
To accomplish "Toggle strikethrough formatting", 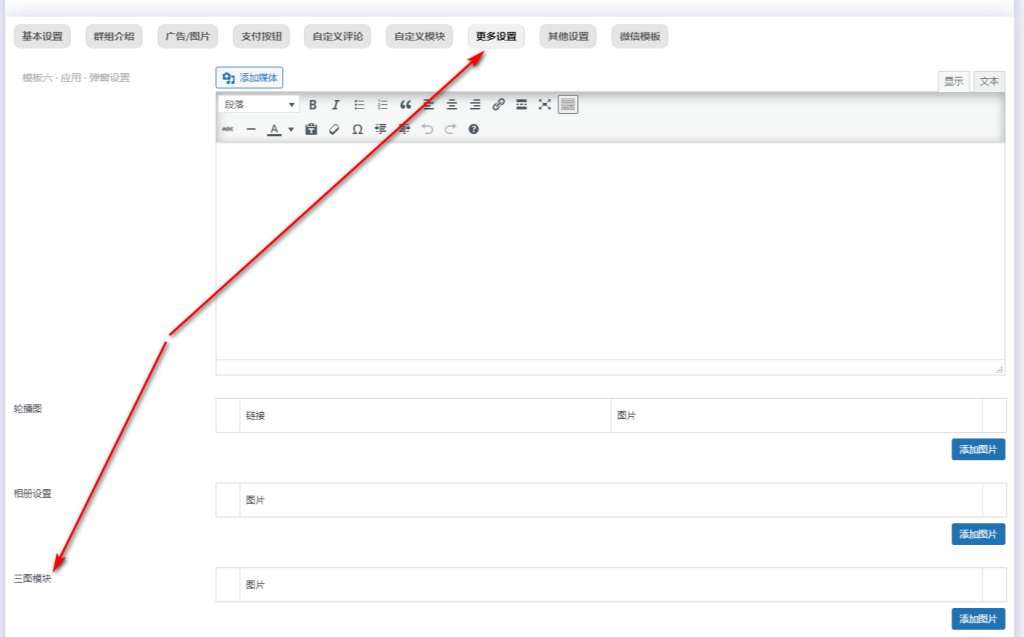I will 228,129.
